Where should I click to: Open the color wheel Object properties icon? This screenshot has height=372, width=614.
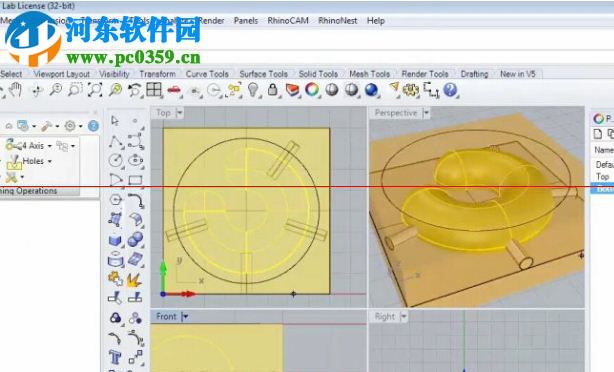312,90
